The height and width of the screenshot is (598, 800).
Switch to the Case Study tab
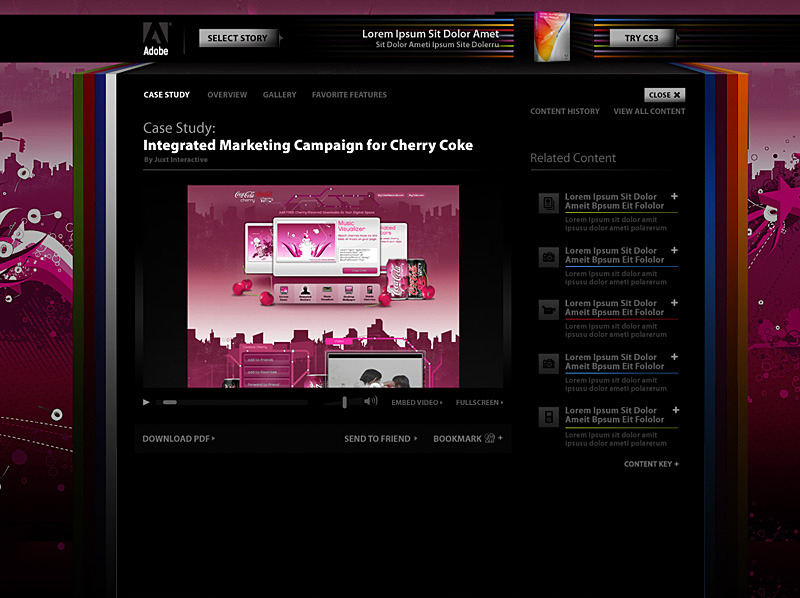point(166,95)
